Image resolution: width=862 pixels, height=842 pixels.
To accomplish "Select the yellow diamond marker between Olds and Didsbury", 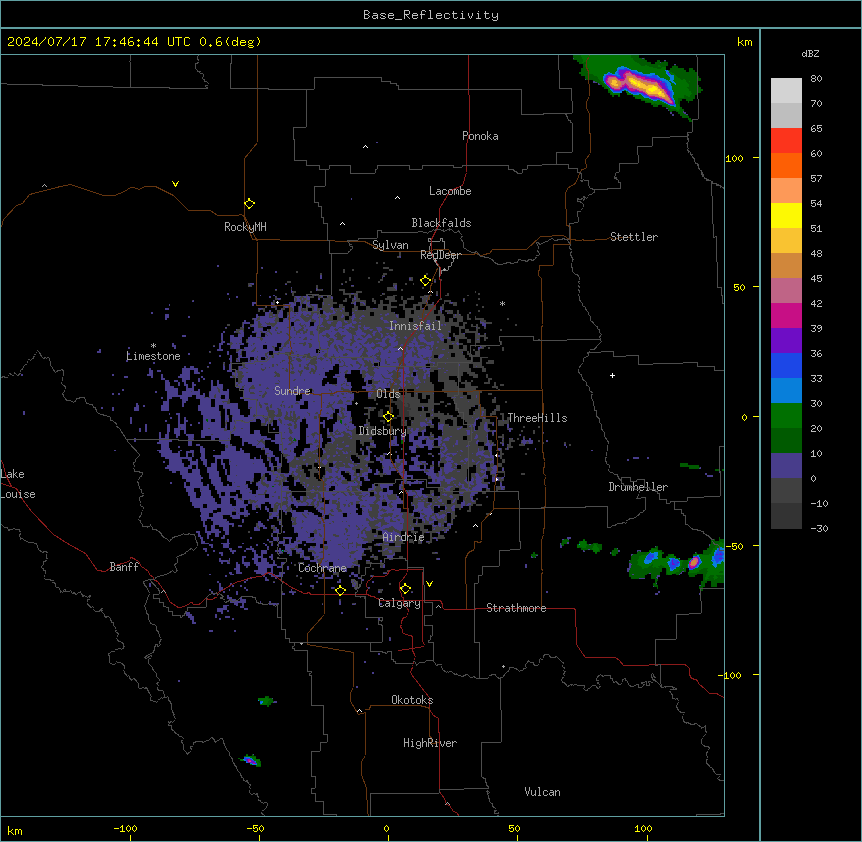I will point(388,416).
